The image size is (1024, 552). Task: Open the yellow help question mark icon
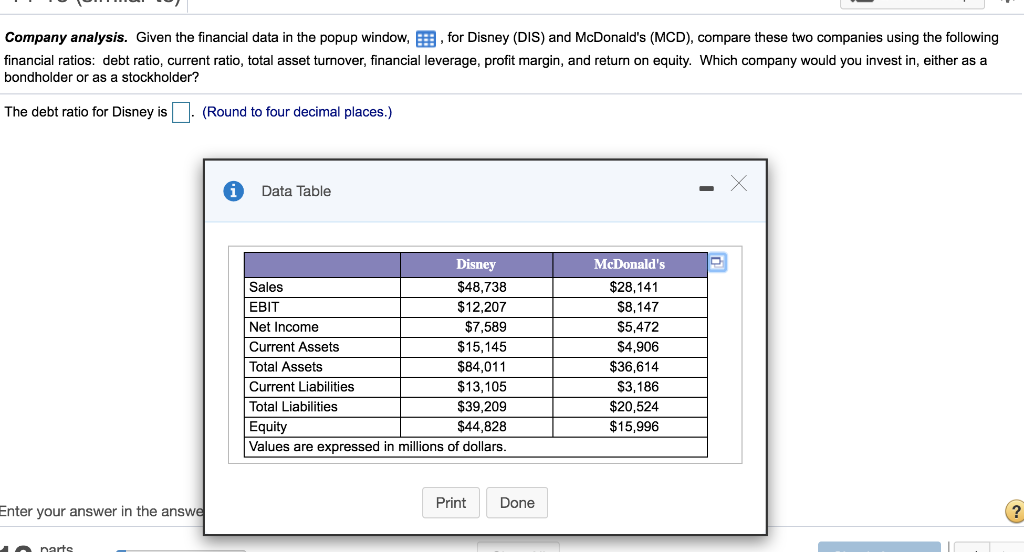1016,511
